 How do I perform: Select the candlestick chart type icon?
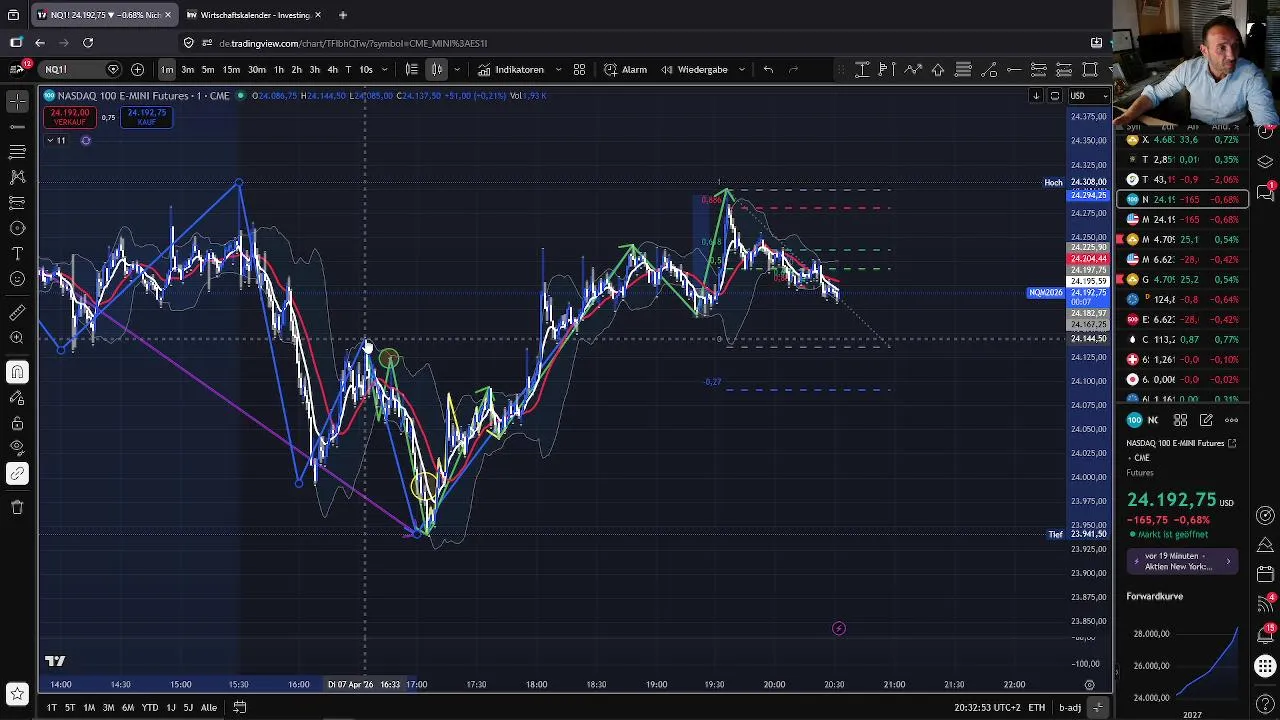437,69
